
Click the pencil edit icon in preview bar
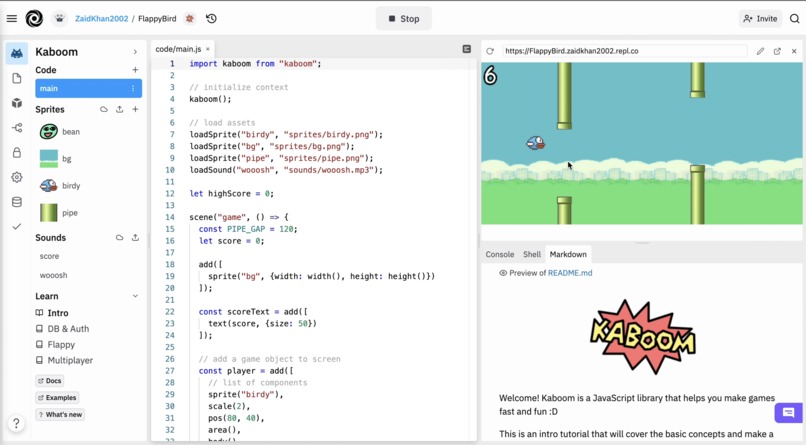coord(760,51)
